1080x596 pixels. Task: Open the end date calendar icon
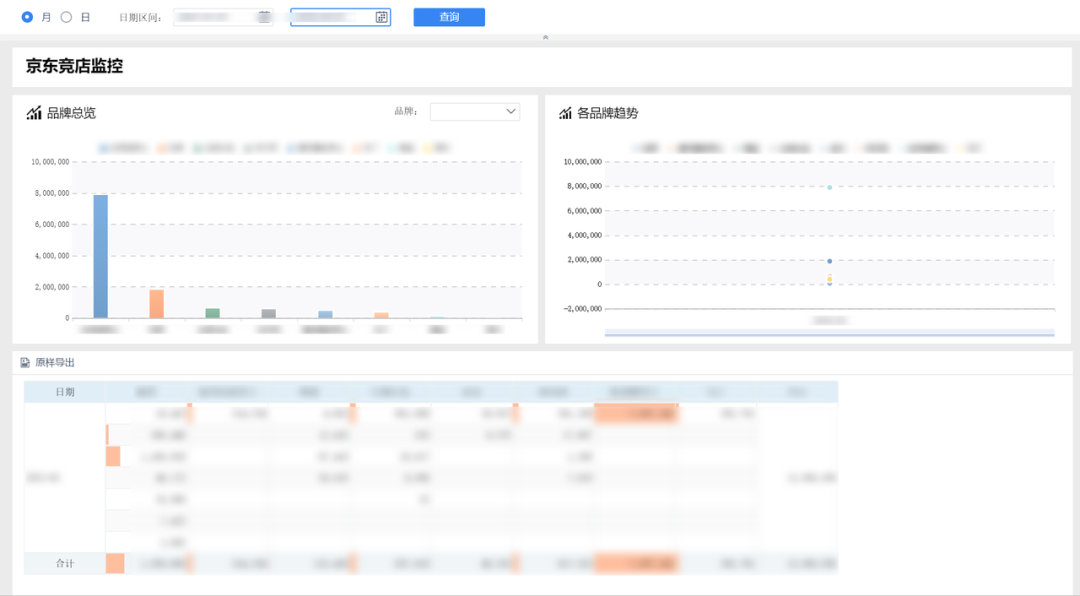coord(382,17)
